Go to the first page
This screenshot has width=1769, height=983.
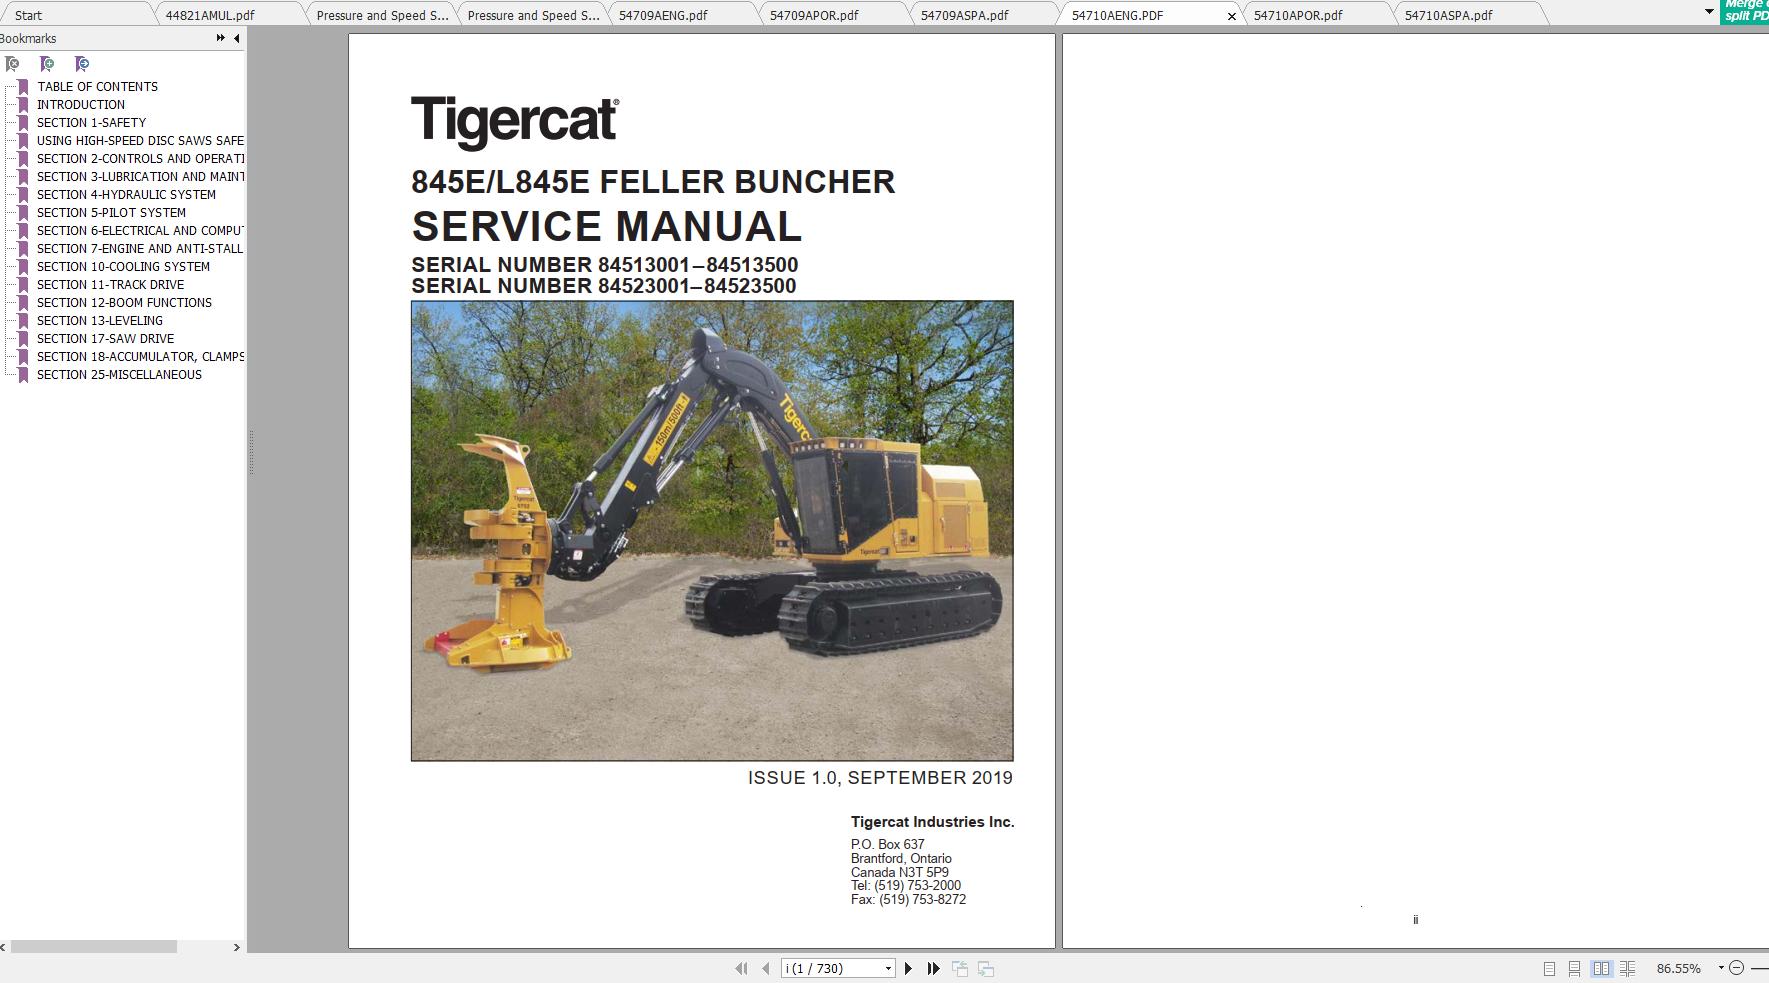pos(741,968)
